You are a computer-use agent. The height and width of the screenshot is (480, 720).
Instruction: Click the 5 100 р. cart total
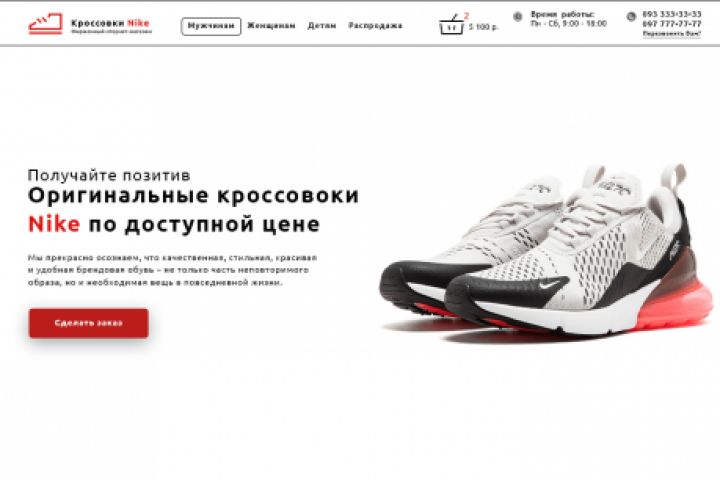coord(483,28)
